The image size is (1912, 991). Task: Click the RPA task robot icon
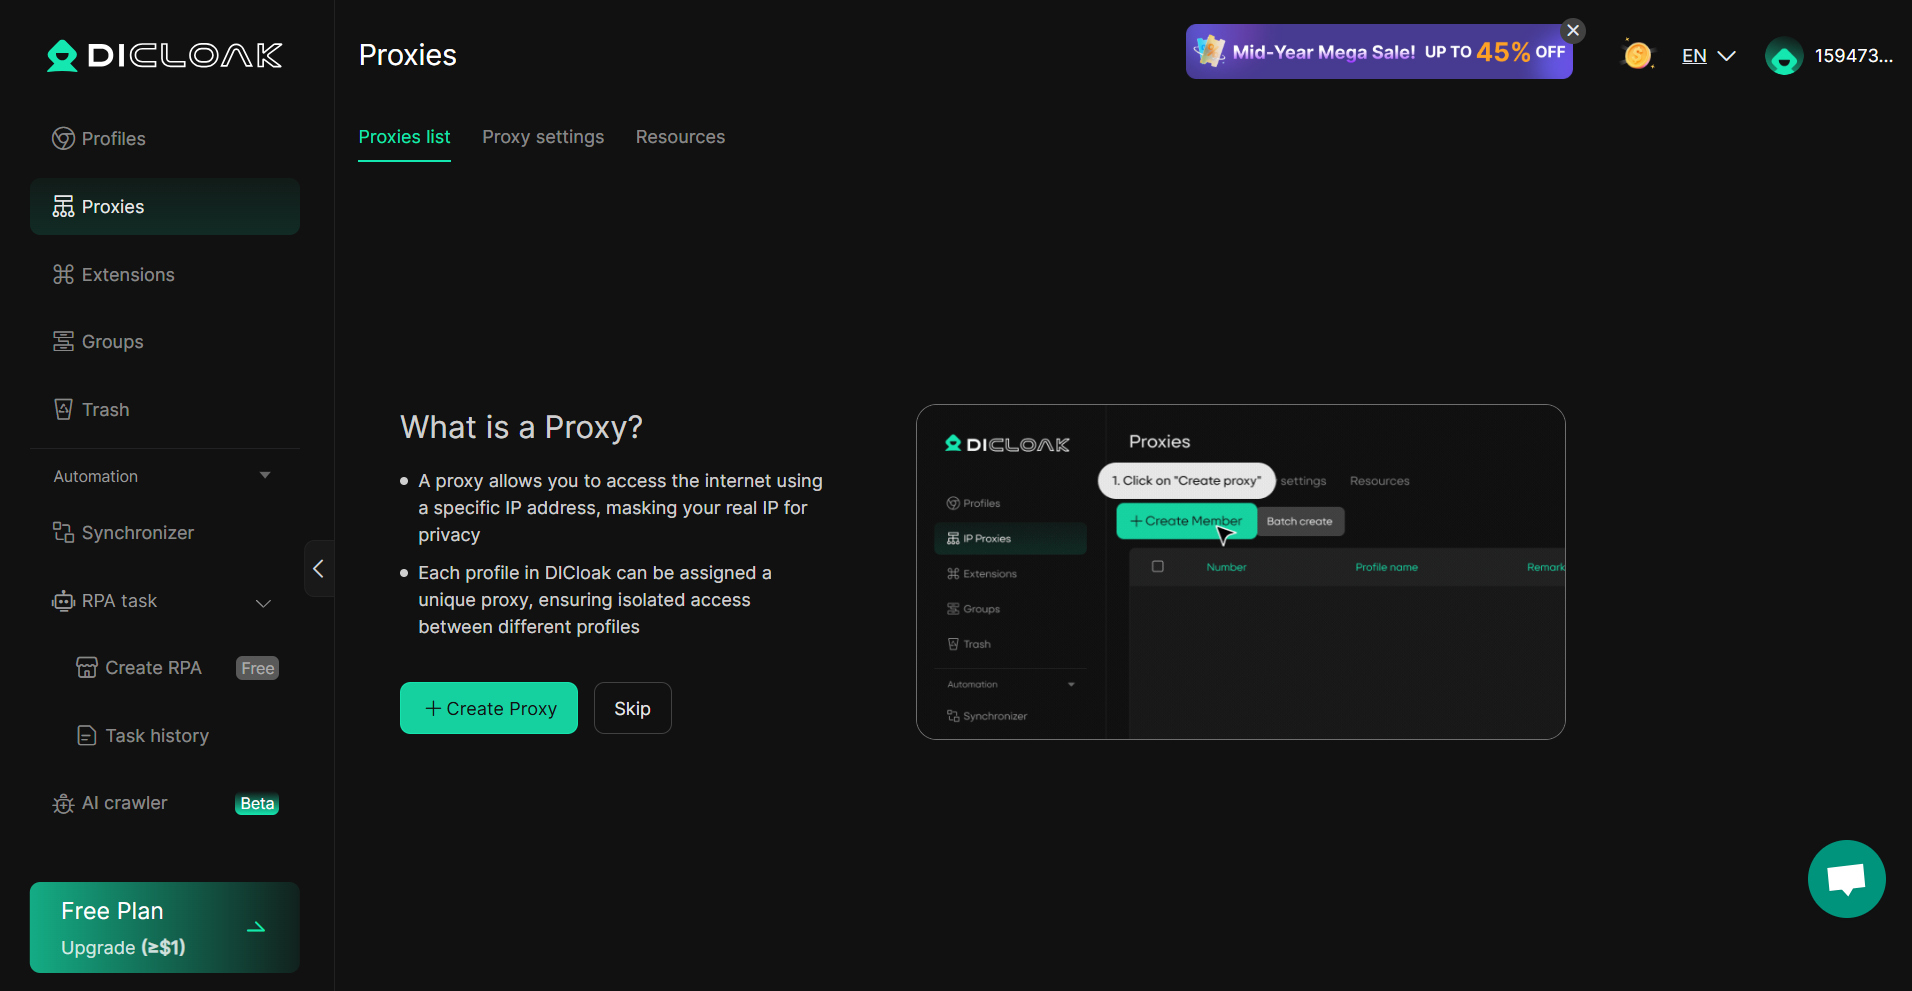pyautogui.click(x=63, y=601)
